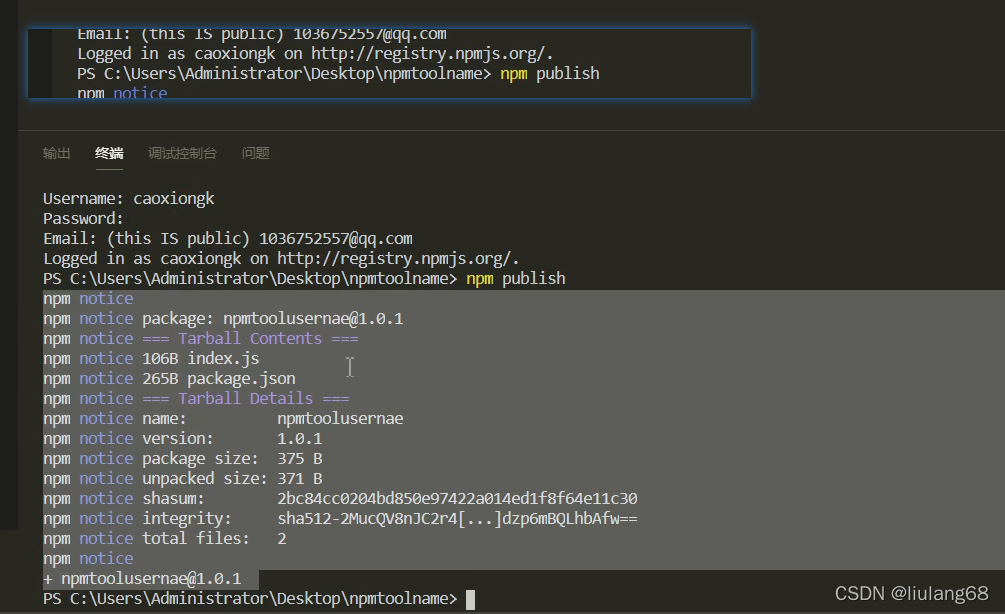Click the Username: caoxiongk line
Screen dimensions: 1005x614
coord(129,199)
